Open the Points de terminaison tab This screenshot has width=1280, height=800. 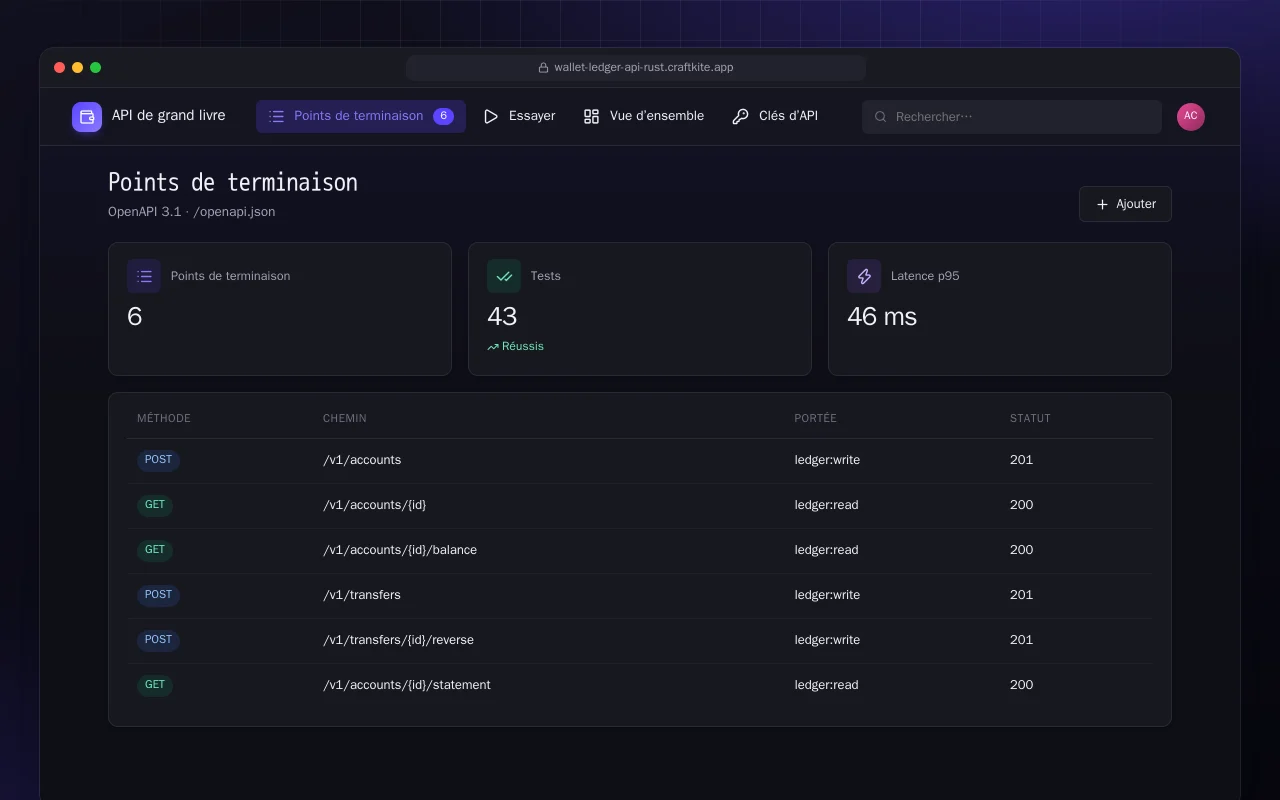click(x=361, y=116)
